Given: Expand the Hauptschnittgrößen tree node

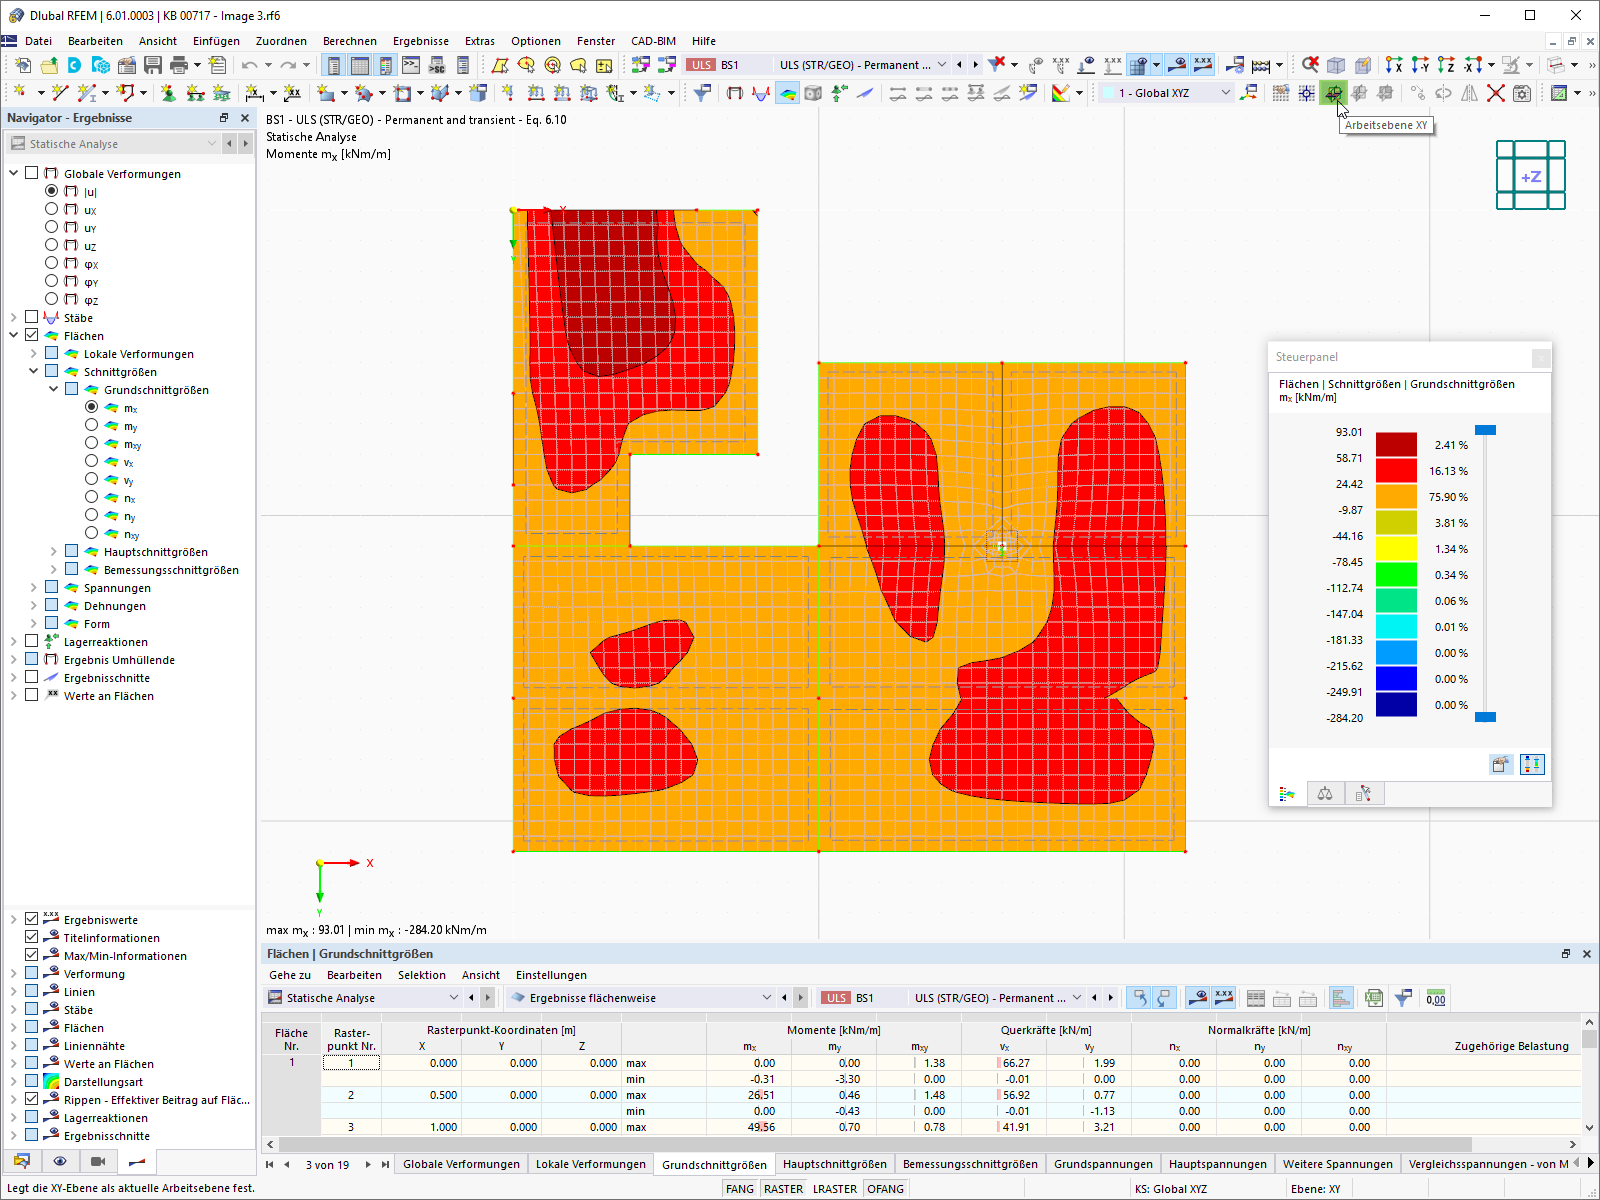Looking at the screenshot, I should click(53, 551).
